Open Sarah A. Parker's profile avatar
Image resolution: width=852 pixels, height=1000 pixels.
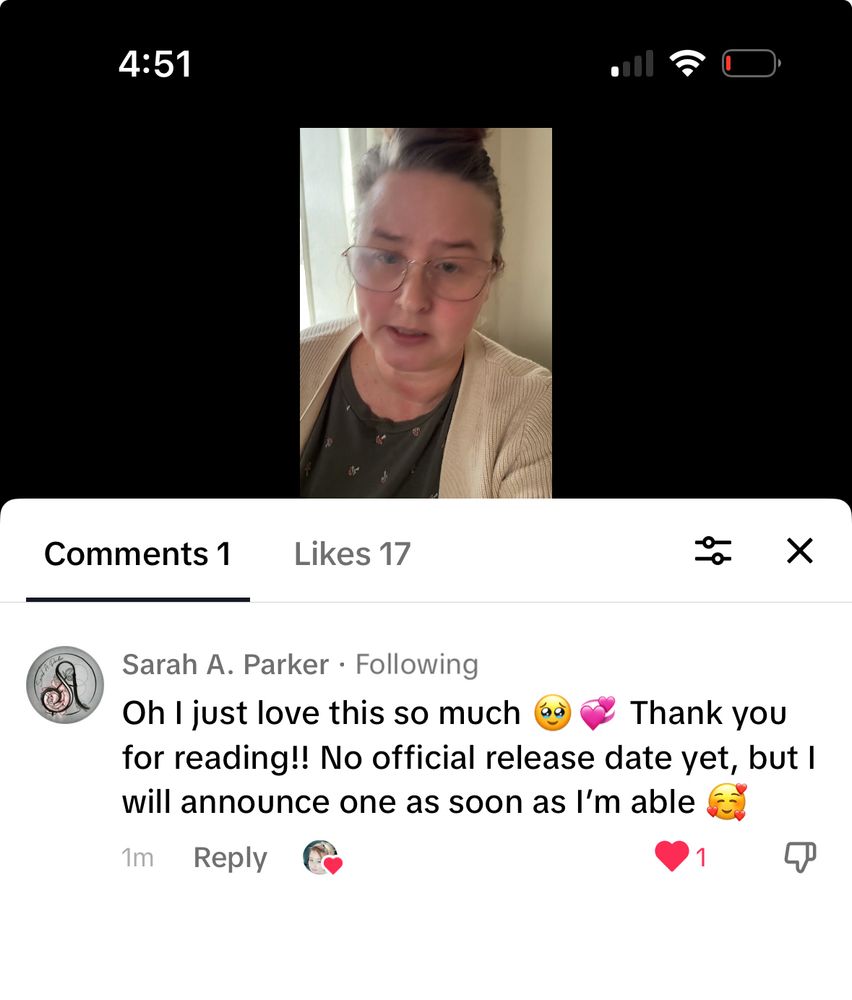click(x=64, y=685)
